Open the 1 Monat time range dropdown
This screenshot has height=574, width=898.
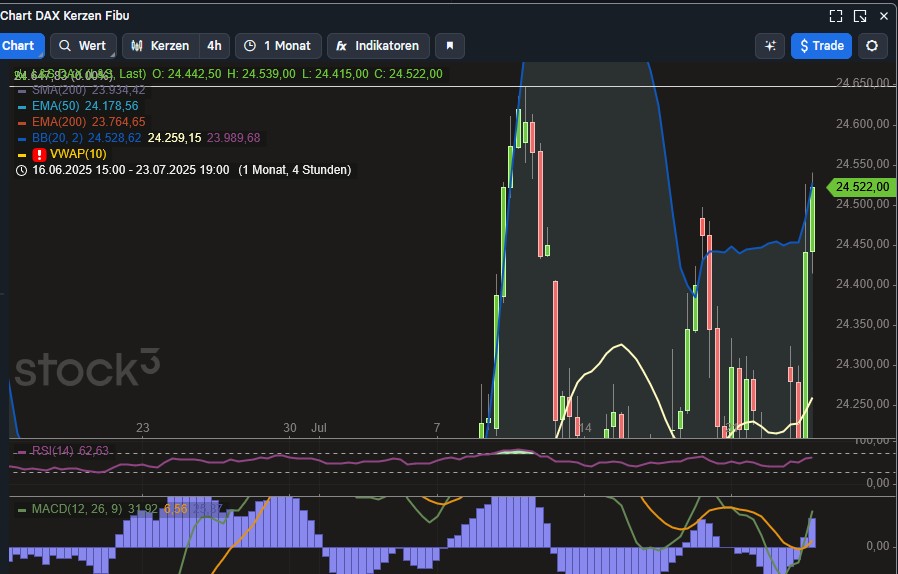click(278, 46)
